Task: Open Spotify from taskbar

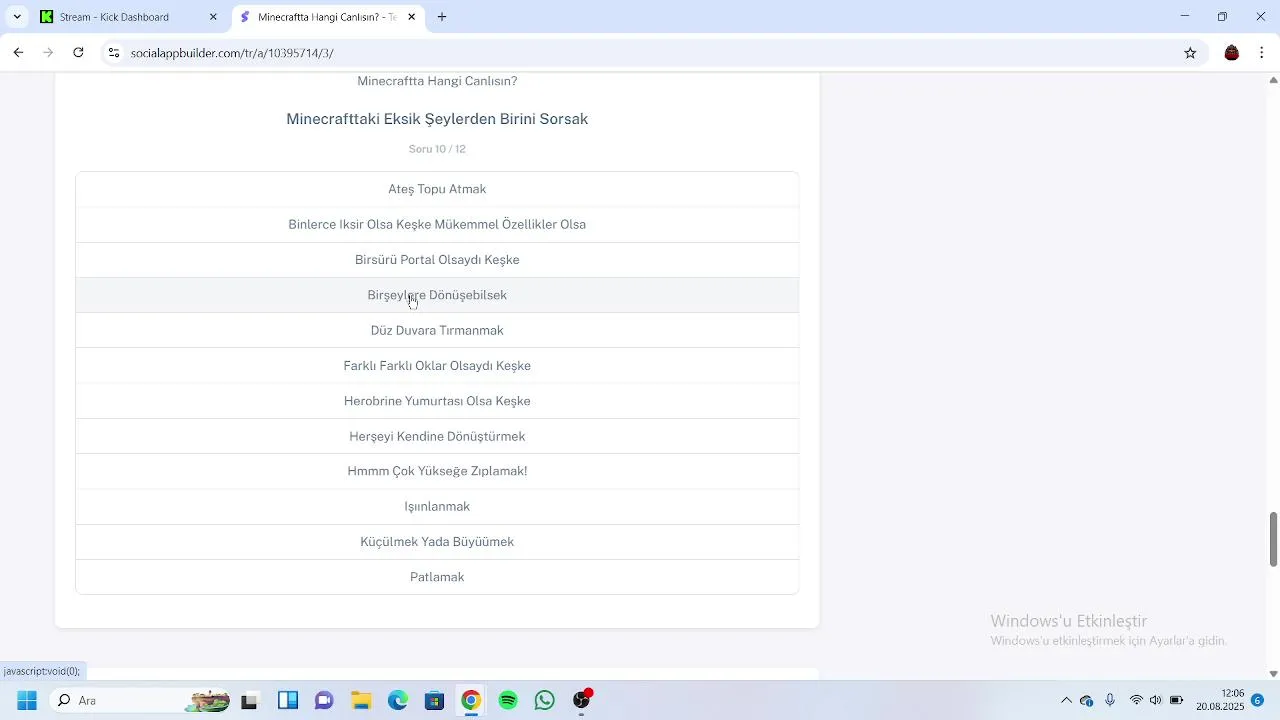Action: pos(508,700)
